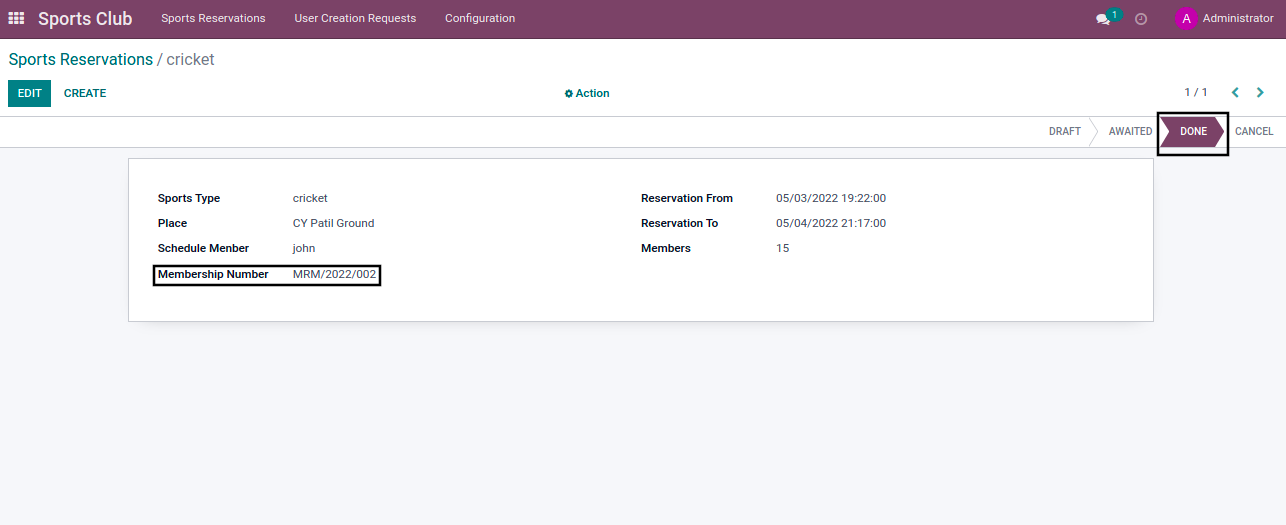Image resolution: width=1286 pixels, height=525 pixels.
Task: Click Membership Number MRM/2022/002
Action: pyautogui.click(x=335, y=274)
